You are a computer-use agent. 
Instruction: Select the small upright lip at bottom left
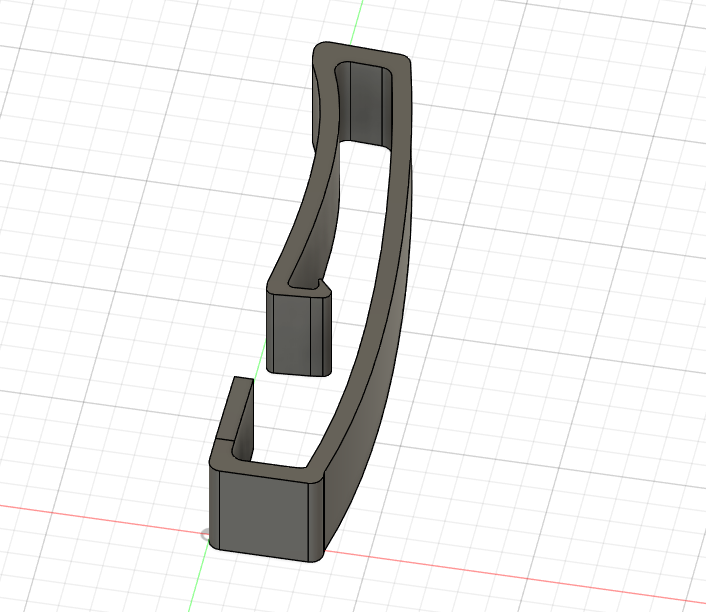click(243, 410)
